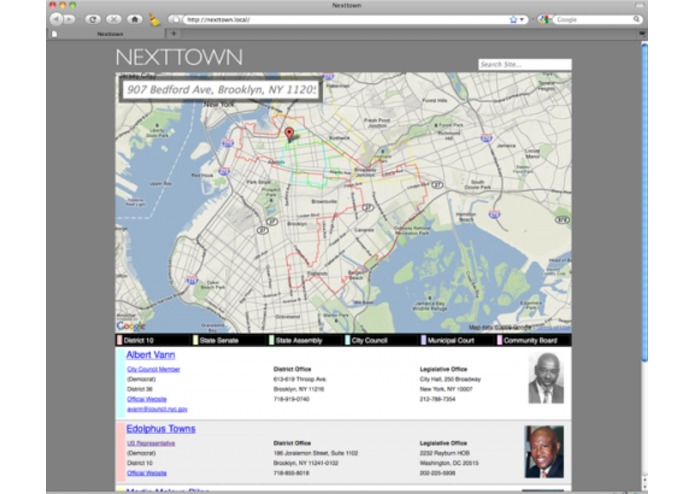The width and height of the screenshot is (695, 494).
Task: Click the NEXTTOWN site logo
Action: 179,57
